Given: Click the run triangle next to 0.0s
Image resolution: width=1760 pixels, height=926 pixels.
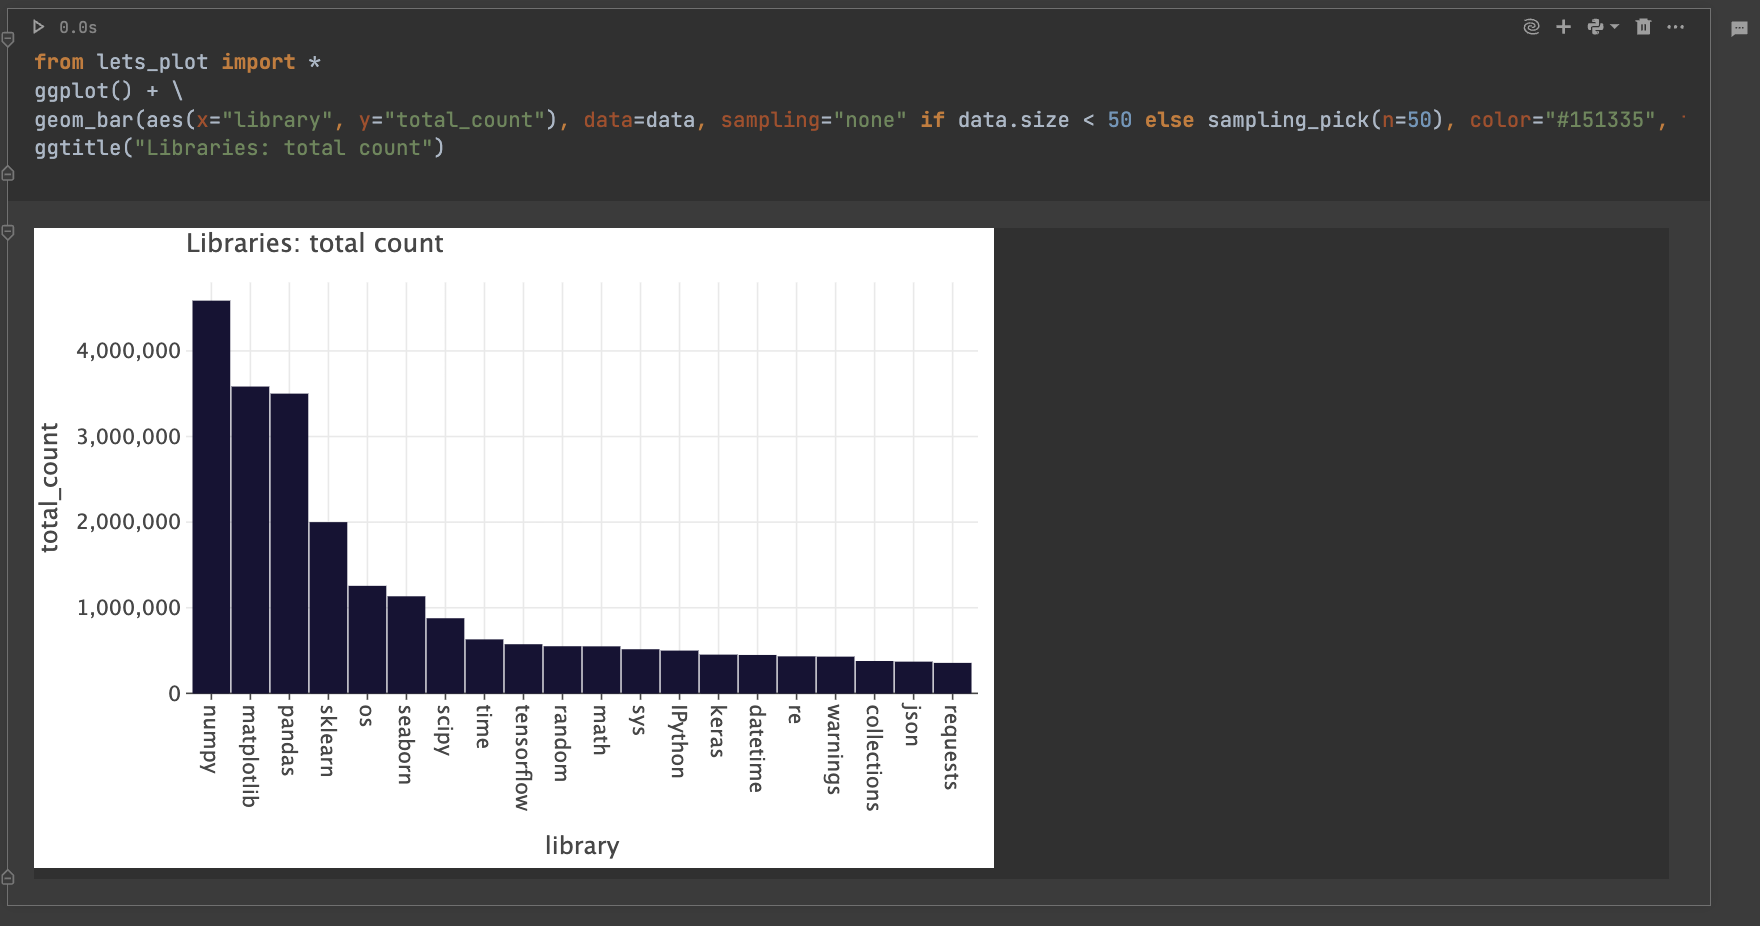Looking at the screenshot, I should pyautogui.click(x=37, y=27).
